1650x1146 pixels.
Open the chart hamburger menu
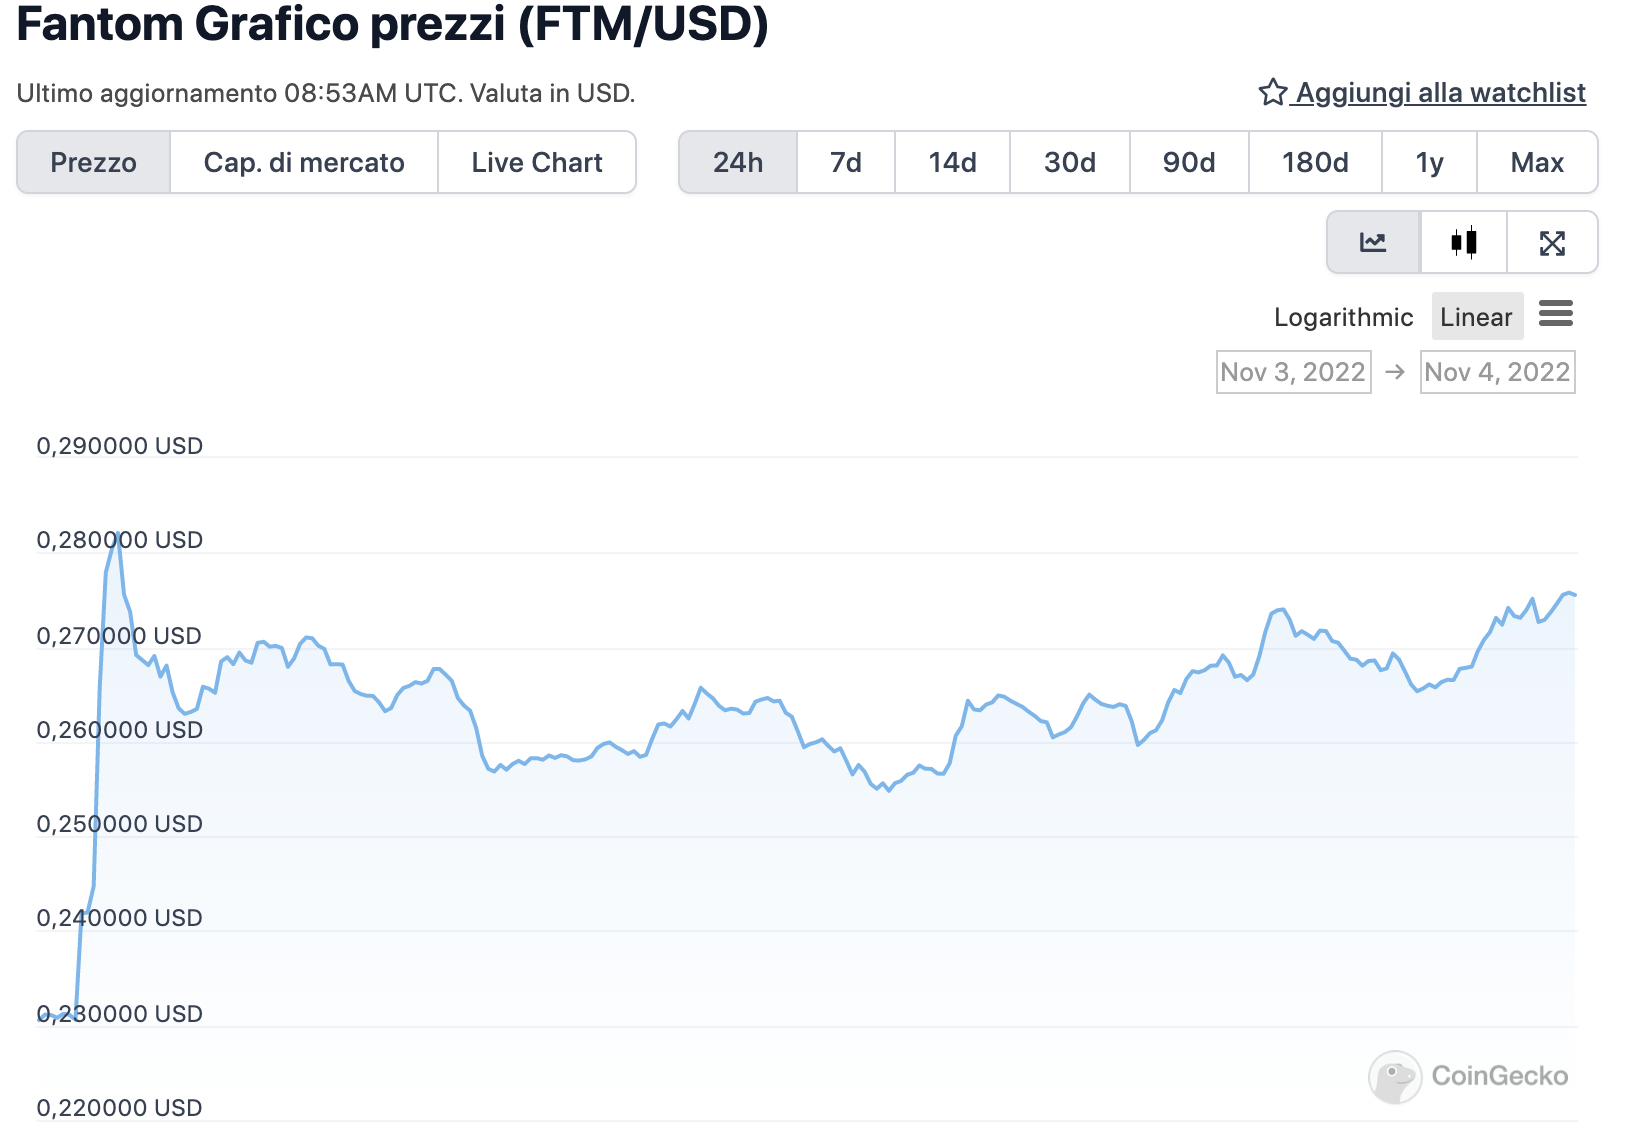[1556, 314]
